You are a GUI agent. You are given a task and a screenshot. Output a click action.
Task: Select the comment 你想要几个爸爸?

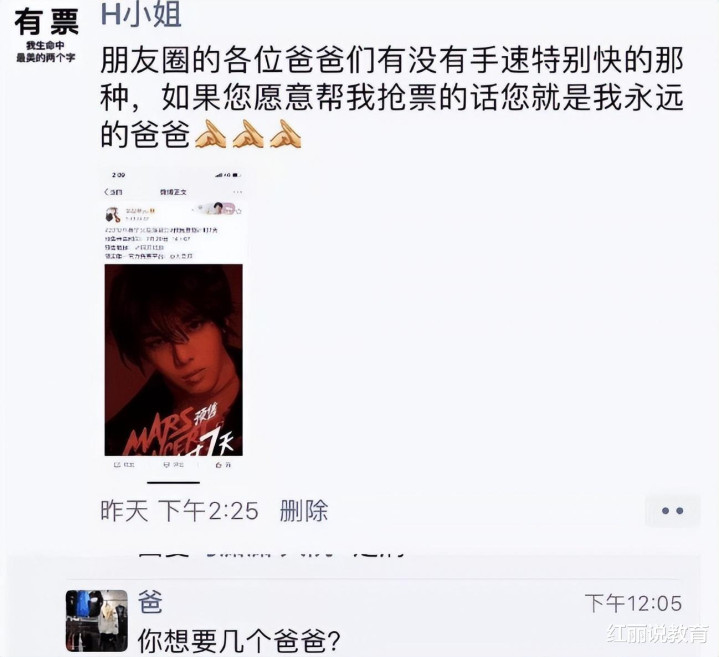pyautogui.click(x=238, y=640)
